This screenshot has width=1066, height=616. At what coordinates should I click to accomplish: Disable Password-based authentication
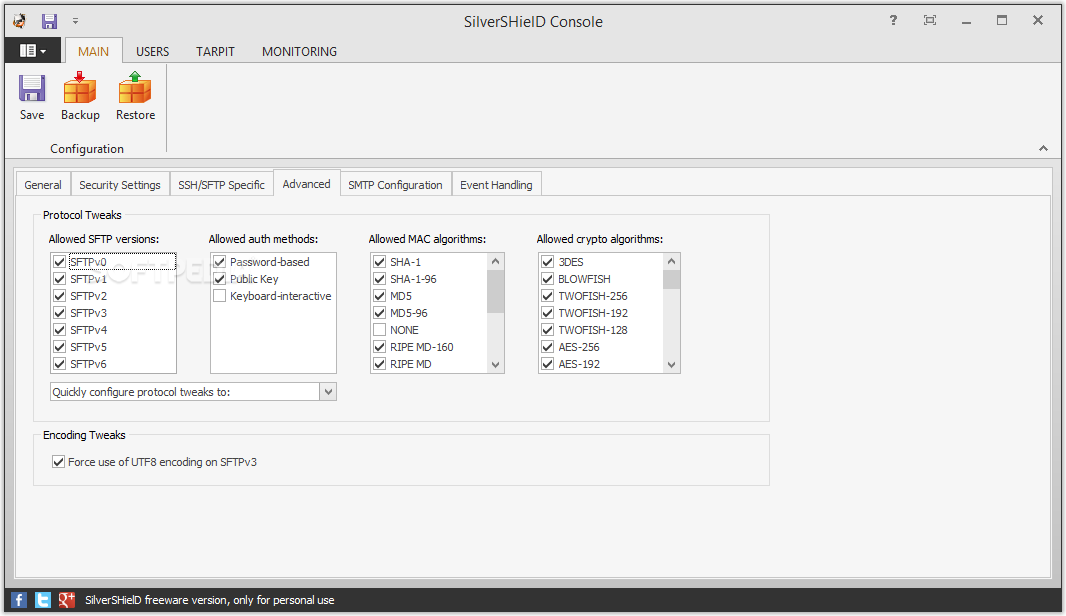pos(220,262)
